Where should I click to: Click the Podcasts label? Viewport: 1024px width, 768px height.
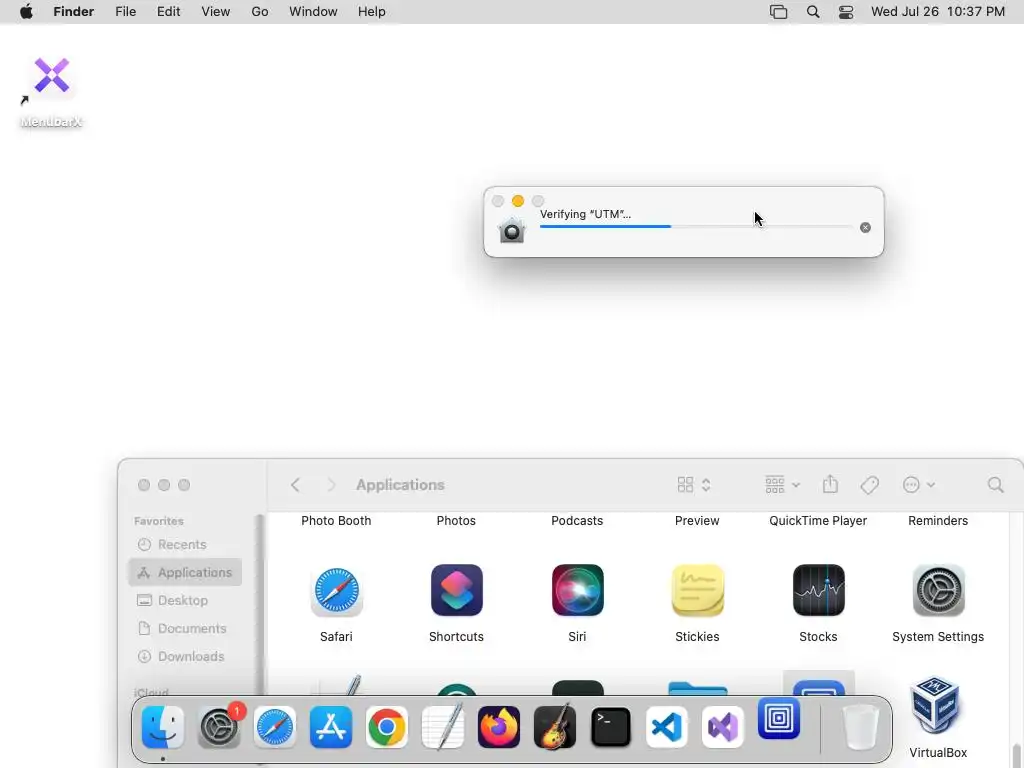point(577,520)
